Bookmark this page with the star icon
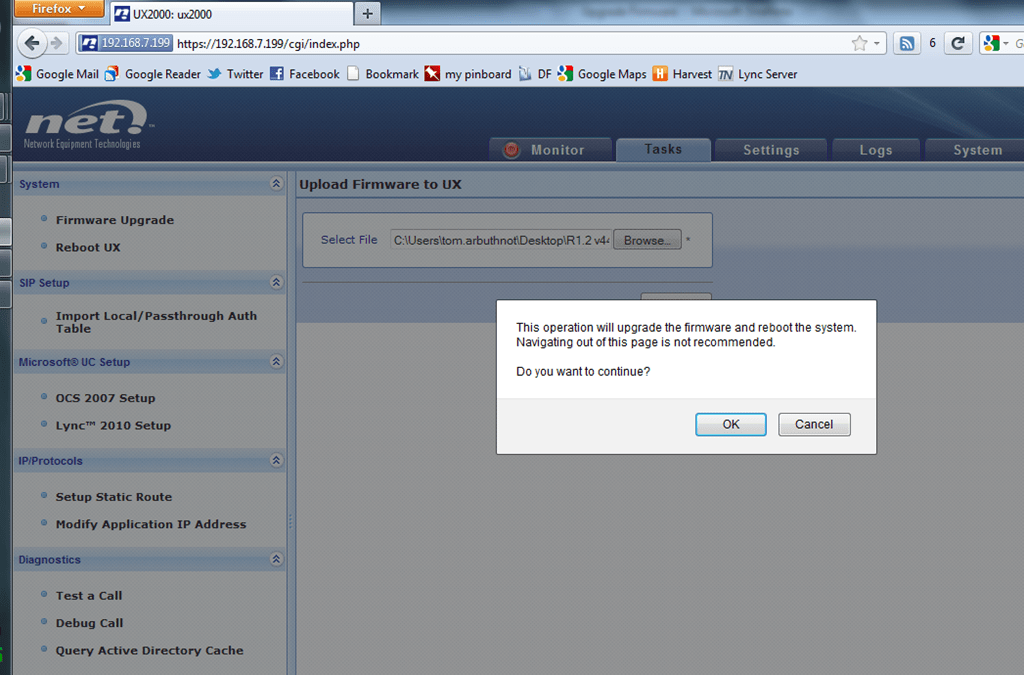The width and height of the screenshot is (1024, 675). pos(859,44)
